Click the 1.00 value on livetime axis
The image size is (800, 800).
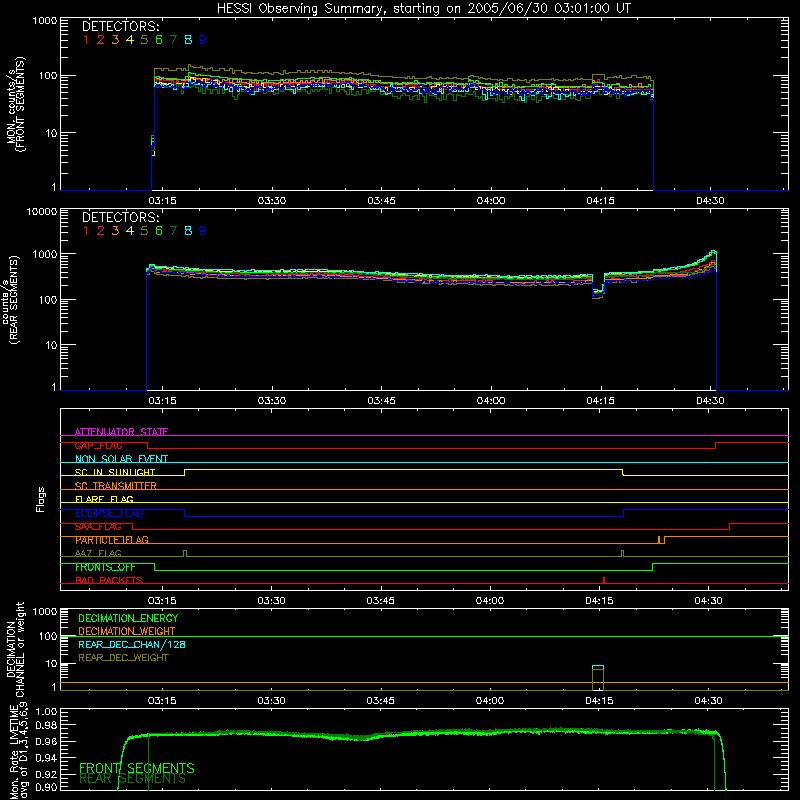point(46,711)
